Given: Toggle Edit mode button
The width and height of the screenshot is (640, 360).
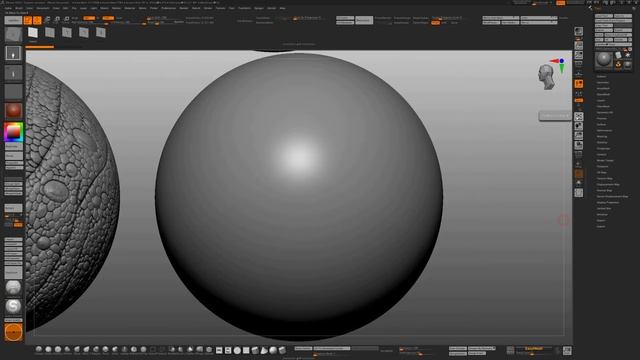Looking at the screenshot, I should click(28, 20).
